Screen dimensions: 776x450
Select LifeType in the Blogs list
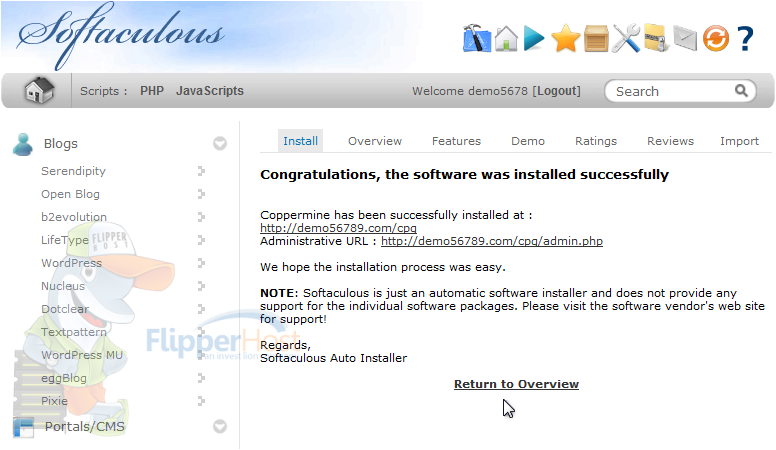click(64, 240)
